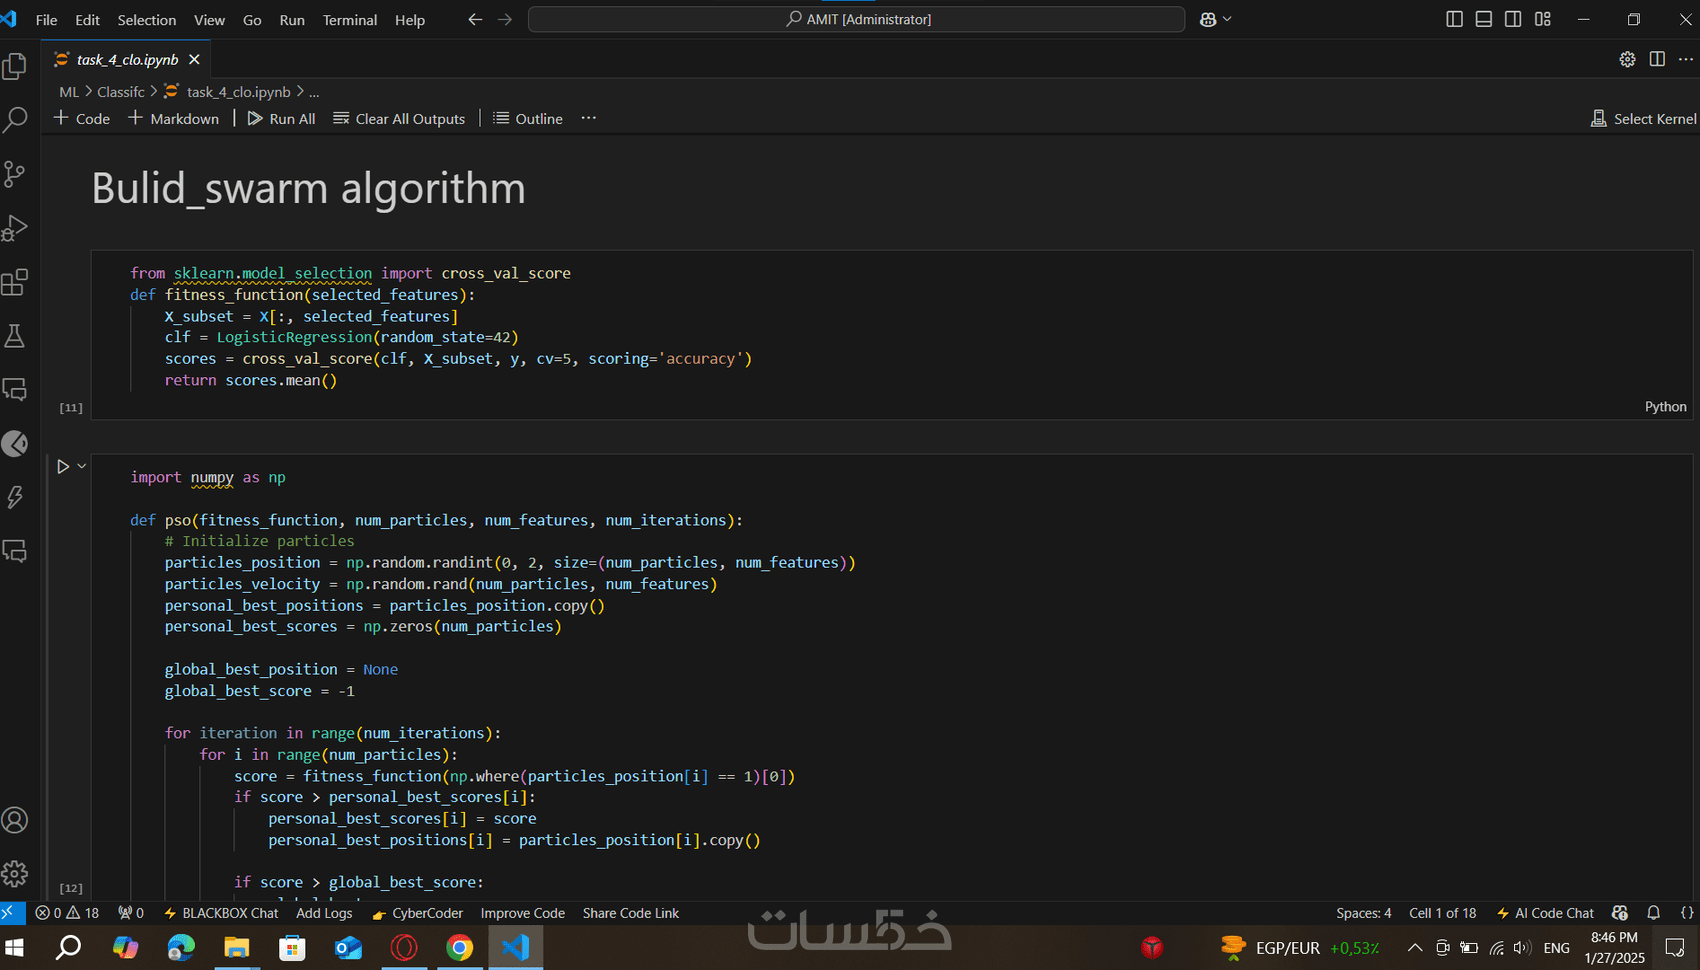Viewport: 1700px width, 970px height.
Task: Open editor More Actions ellipsis at top-right
Action: coord(1686,59)
